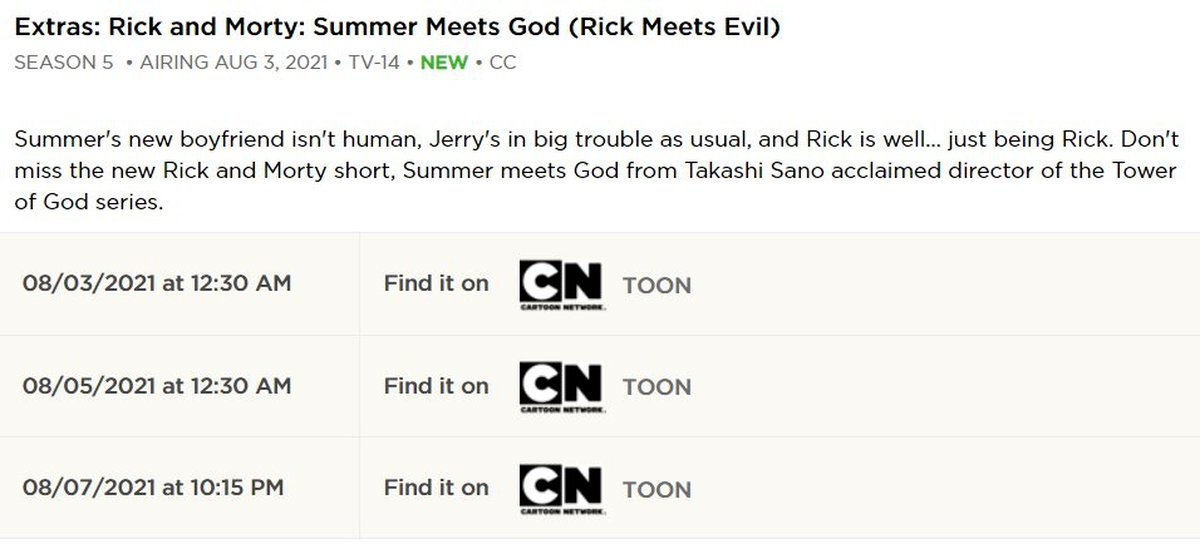Click the TV-14 rating label
Screen dimensions: 1200x544
[x=375, y=62]
